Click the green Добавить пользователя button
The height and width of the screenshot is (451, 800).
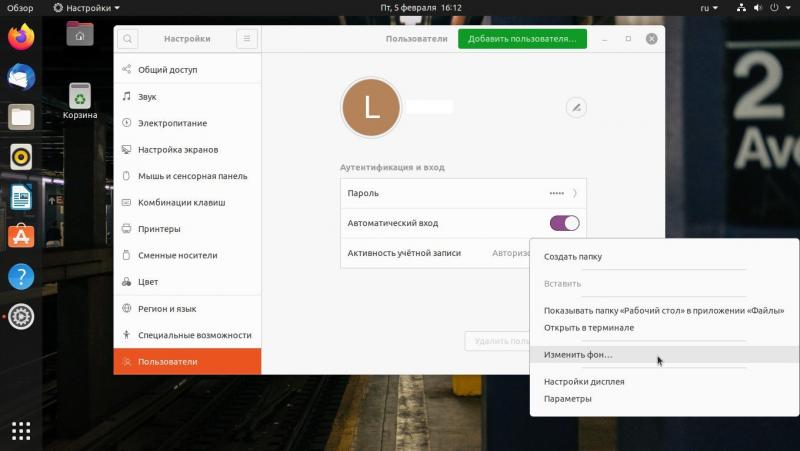coord(522,39)
